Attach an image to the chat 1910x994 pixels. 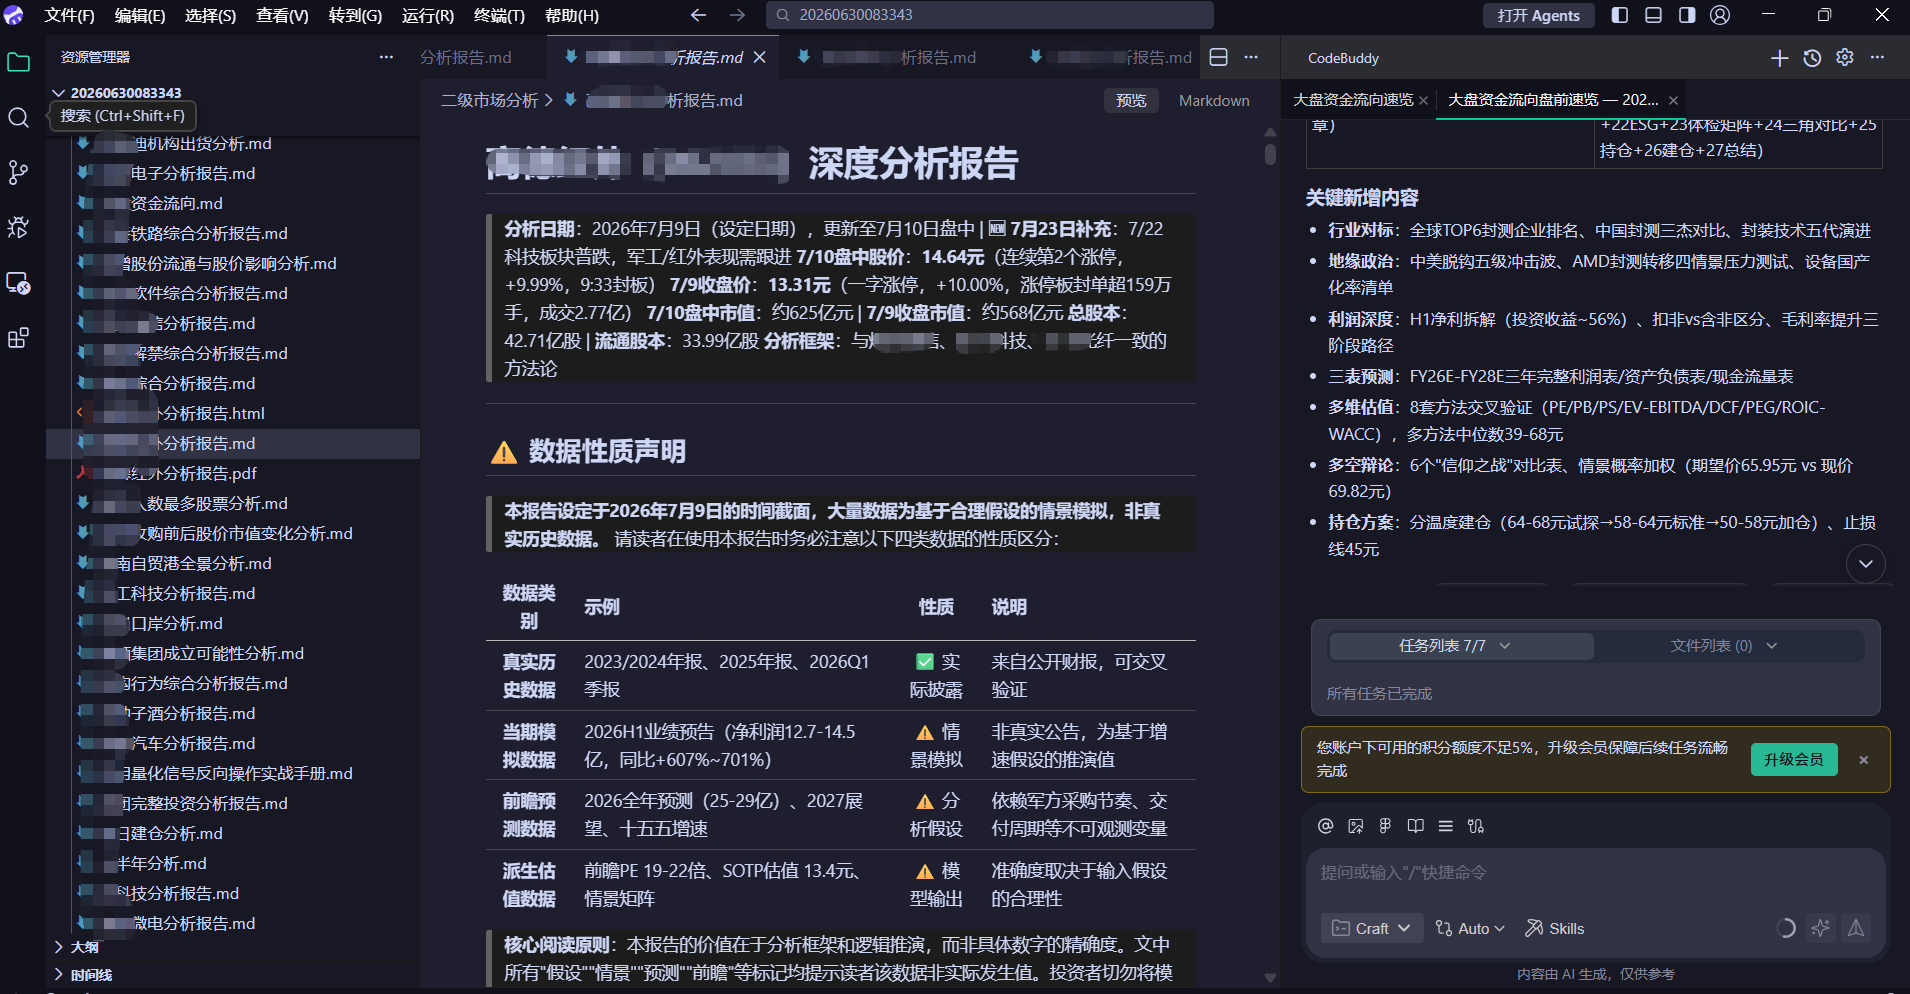click(x=1356, y=826)
